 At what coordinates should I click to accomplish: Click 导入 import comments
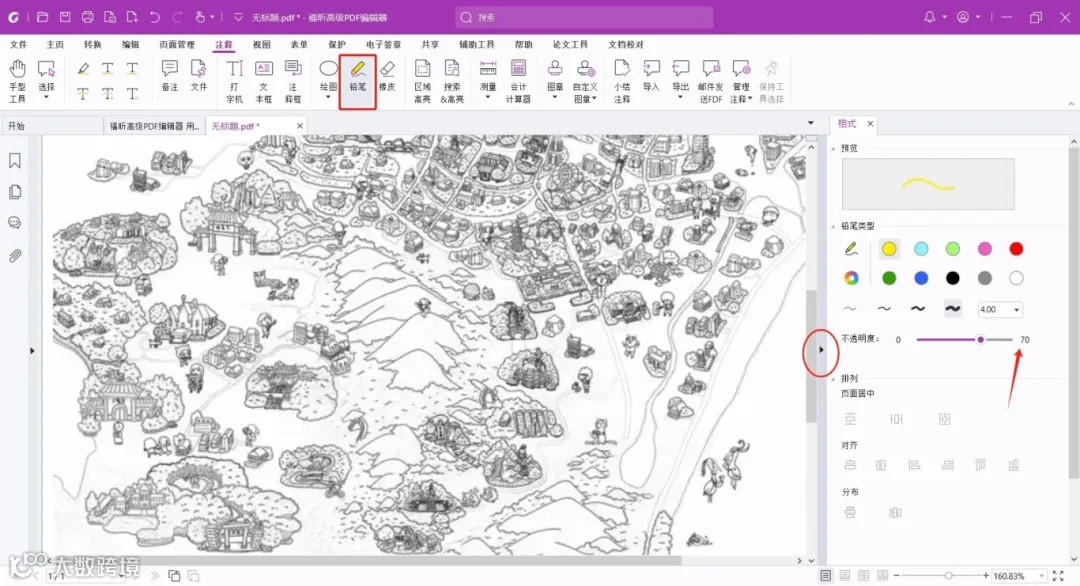tap(651, 76)
